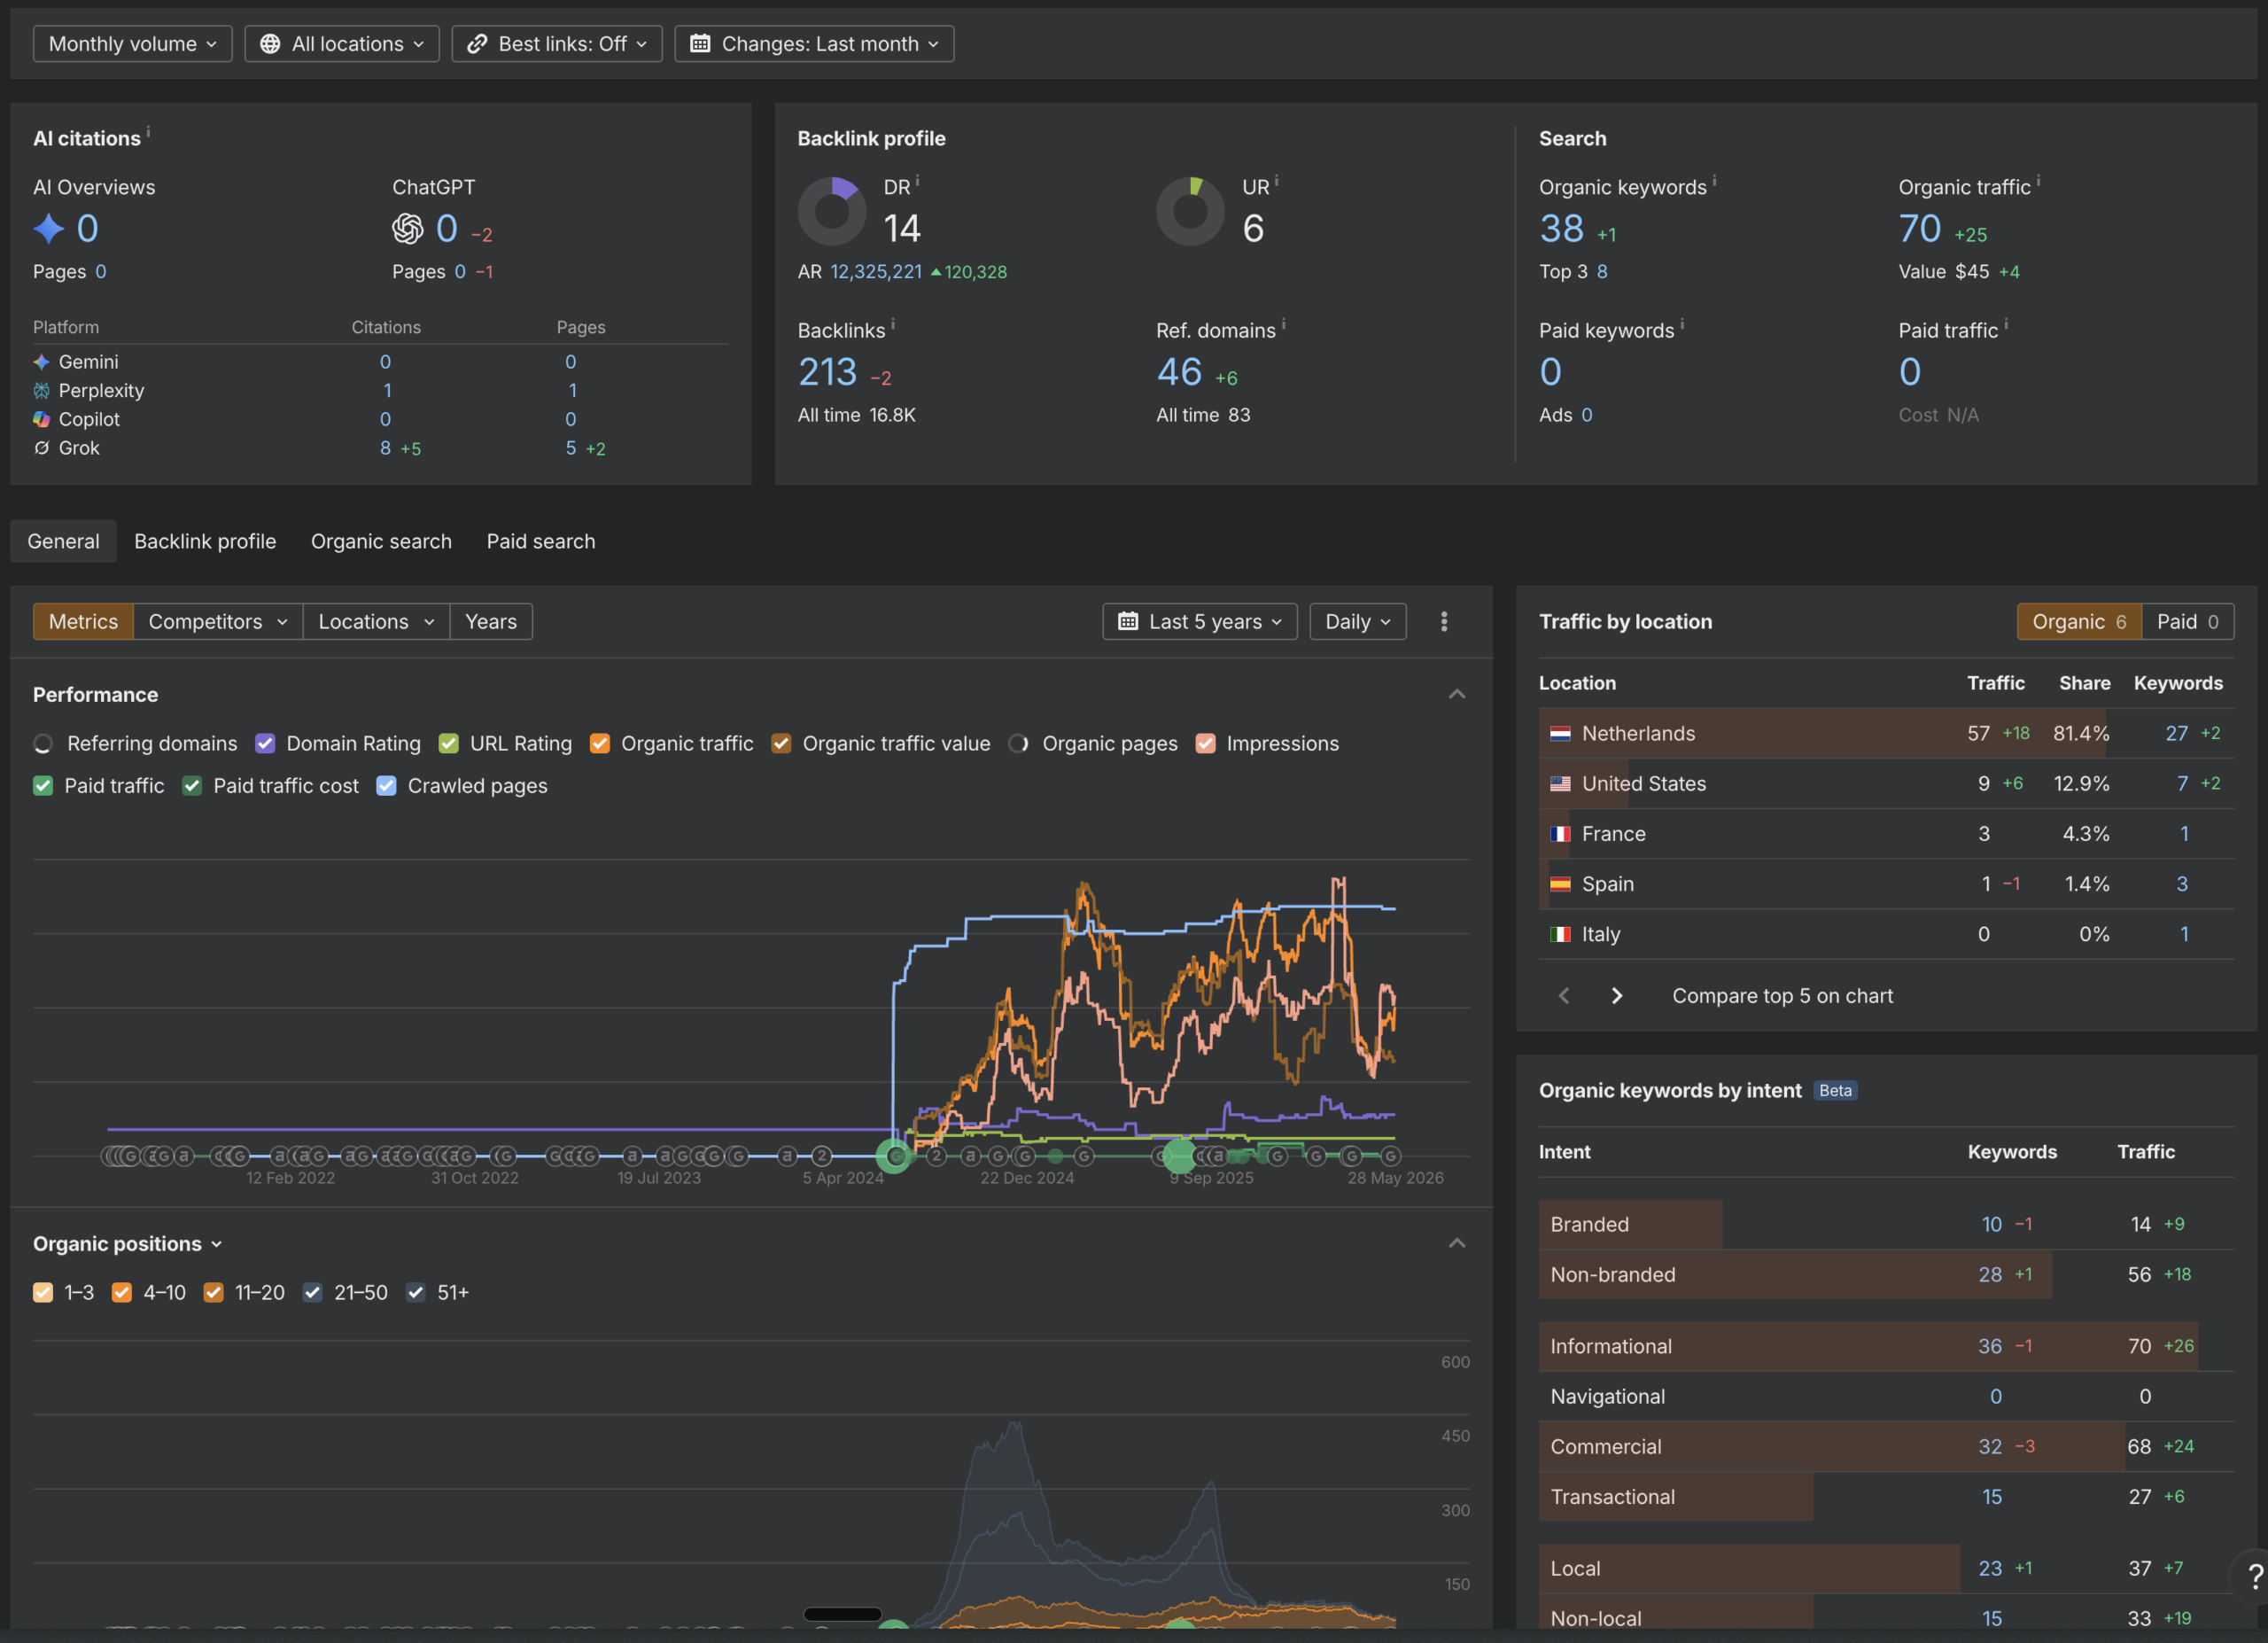The image size is (2268, 1643).
Task: Click the green timeline marker at 9 Sep 2025
Action: (1179, 1156)
